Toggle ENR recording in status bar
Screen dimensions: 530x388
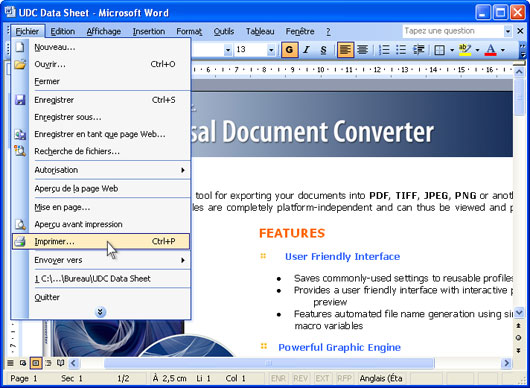[278, 379]
